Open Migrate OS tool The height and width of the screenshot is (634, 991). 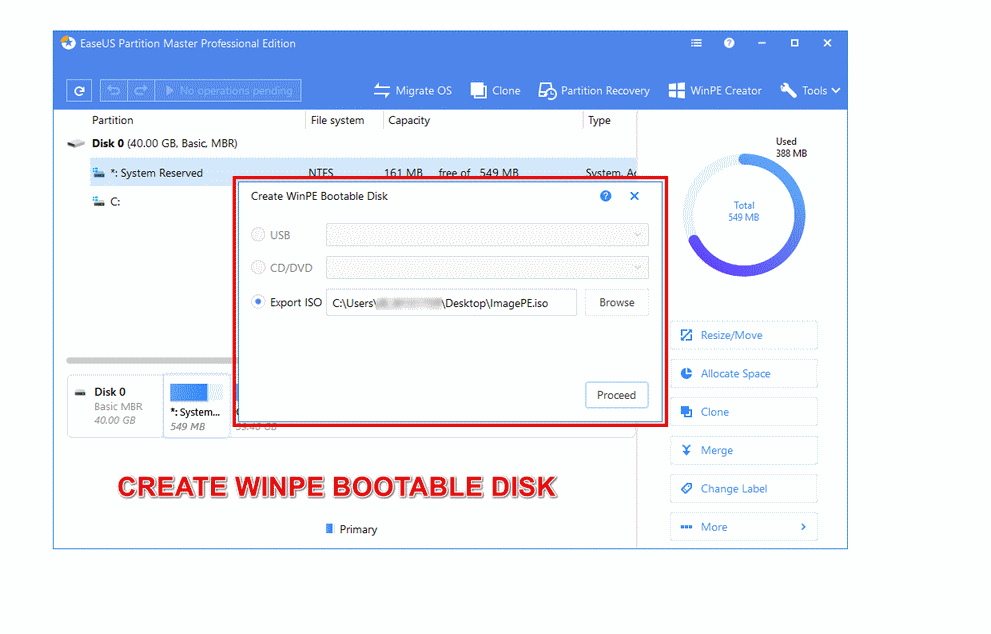pyautogui.click(x=413, y=90)
